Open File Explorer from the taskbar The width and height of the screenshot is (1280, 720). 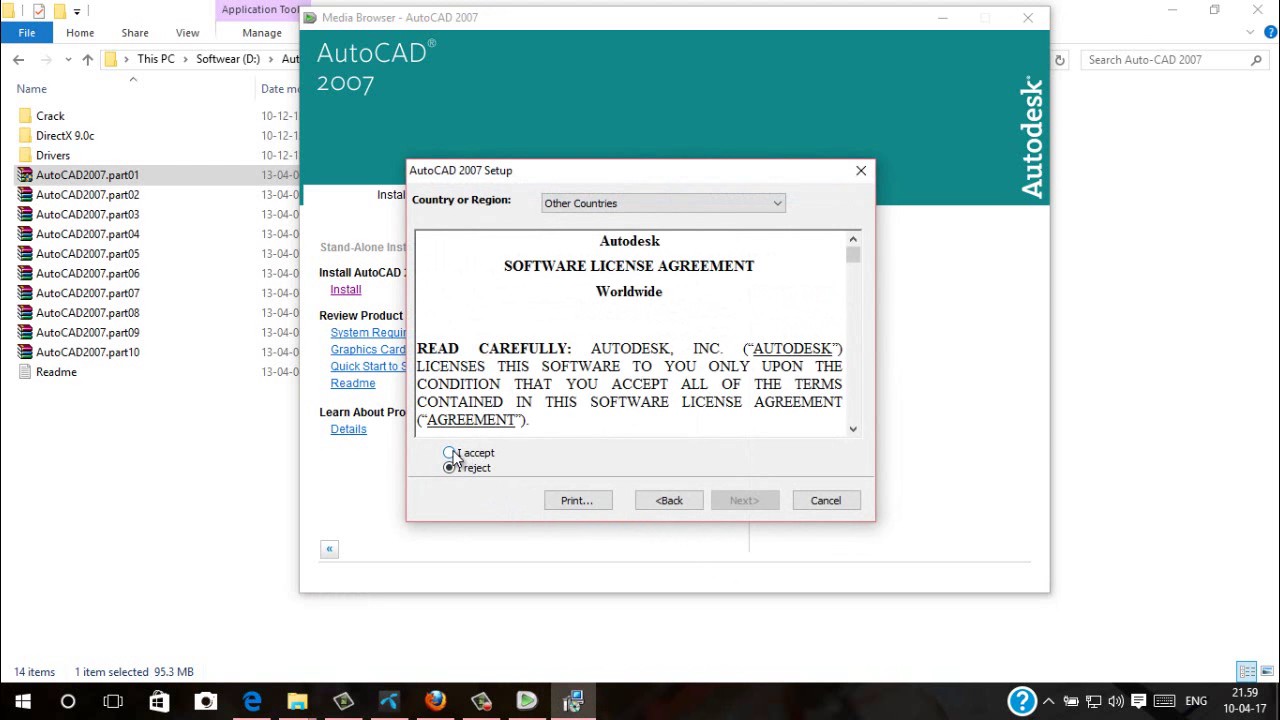pos(297,701)
